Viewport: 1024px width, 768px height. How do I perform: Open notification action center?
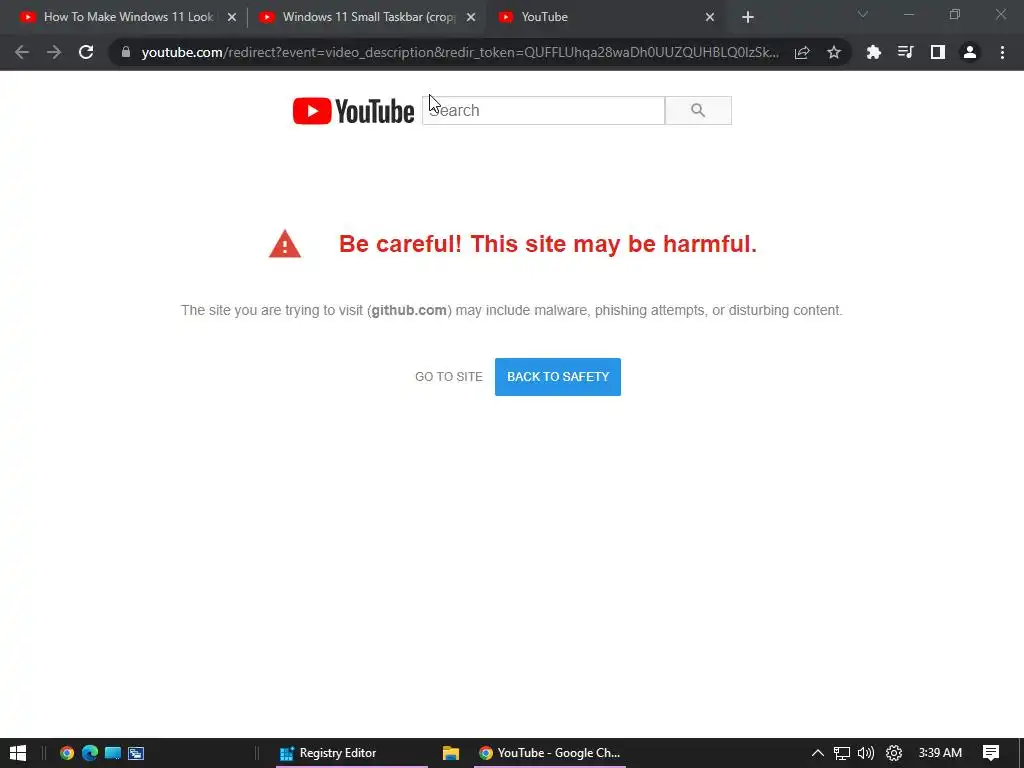pos(991,753)
